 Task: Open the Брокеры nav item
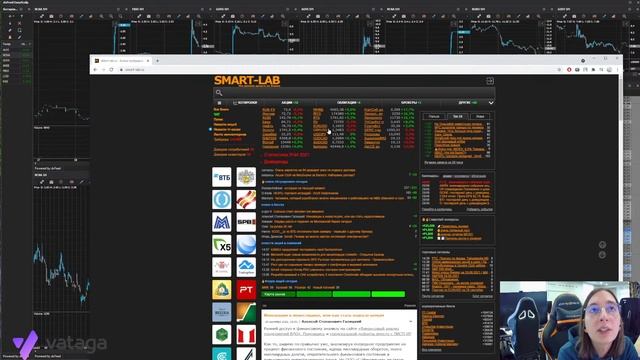click(411, 103)
